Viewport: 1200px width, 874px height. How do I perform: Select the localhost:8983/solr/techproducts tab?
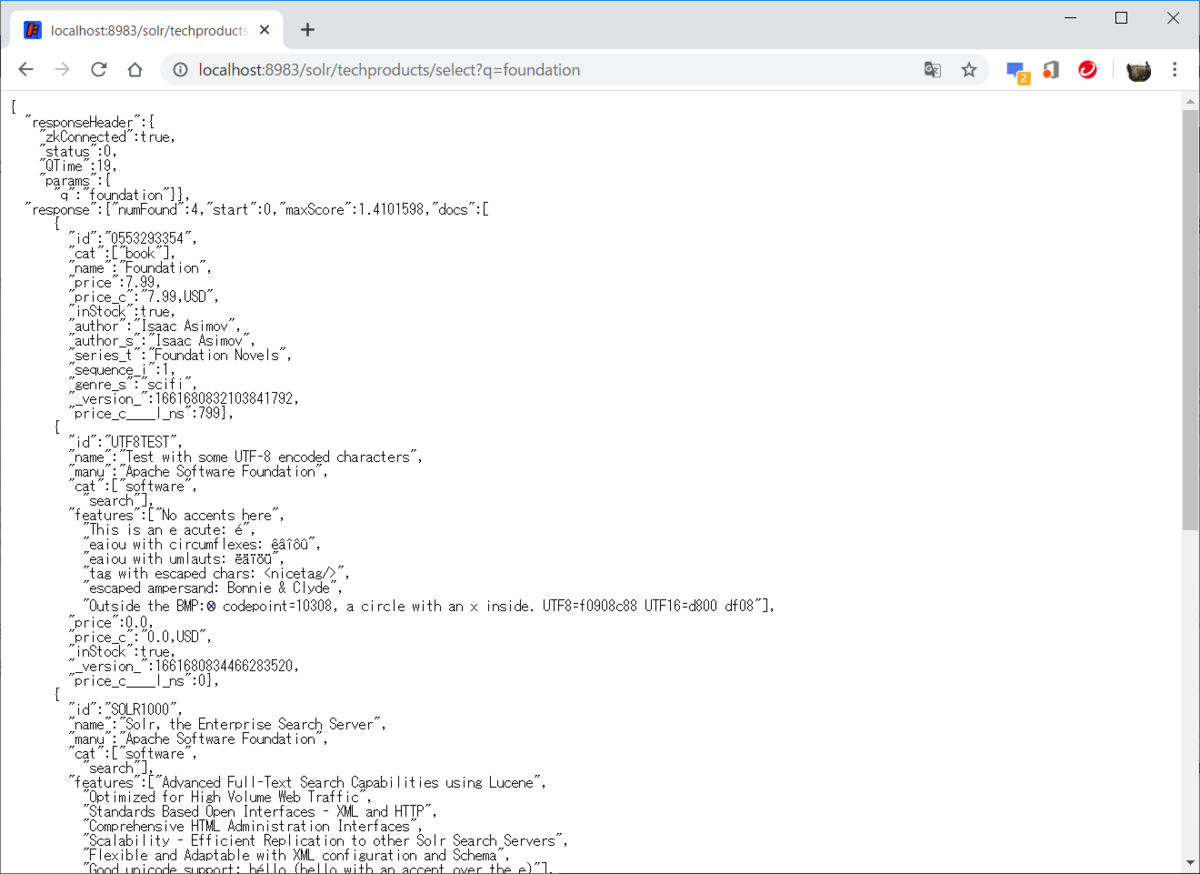[x=146, y=30]
